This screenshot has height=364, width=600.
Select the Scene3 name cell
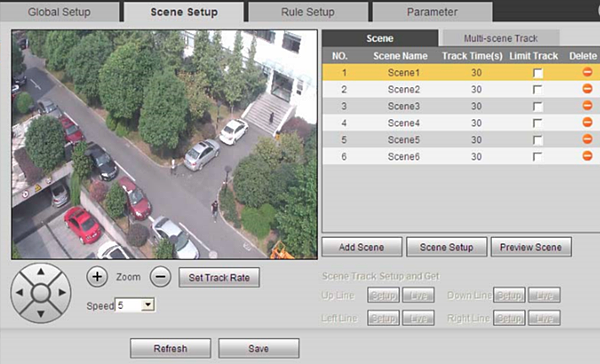click(404, 106)
